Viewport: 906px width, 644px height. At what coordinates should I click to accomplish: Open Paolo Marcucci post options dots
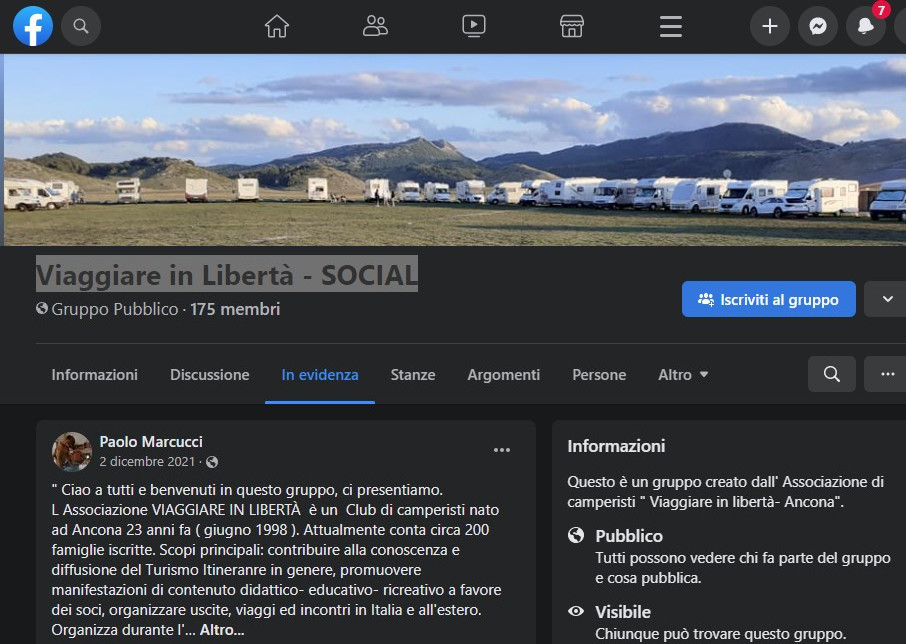(502, 450)
